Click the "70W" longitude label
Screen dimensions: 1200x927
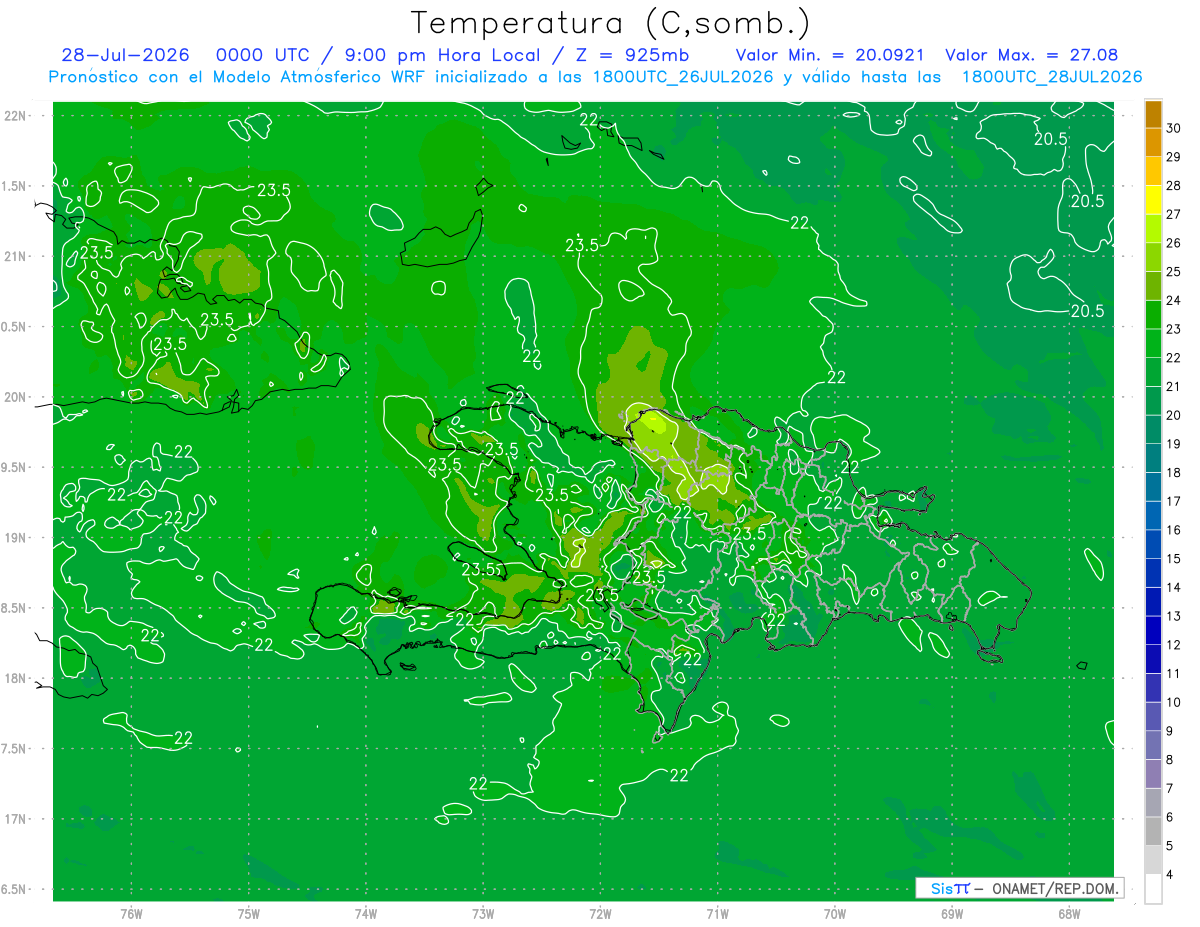point(834,914)
